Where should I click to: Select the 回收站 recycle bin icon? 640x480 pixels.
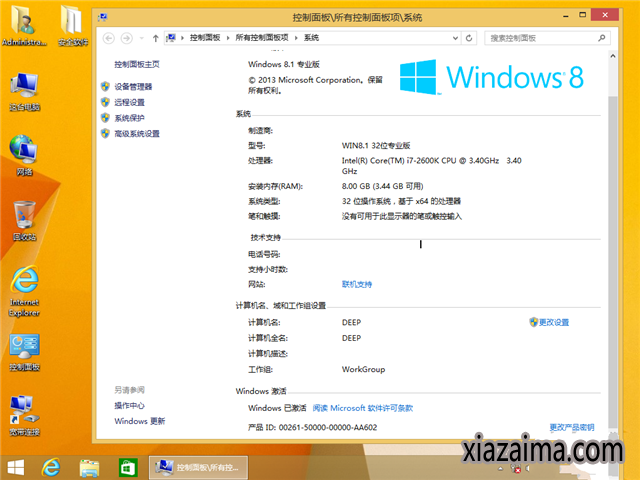pos(24,221)
